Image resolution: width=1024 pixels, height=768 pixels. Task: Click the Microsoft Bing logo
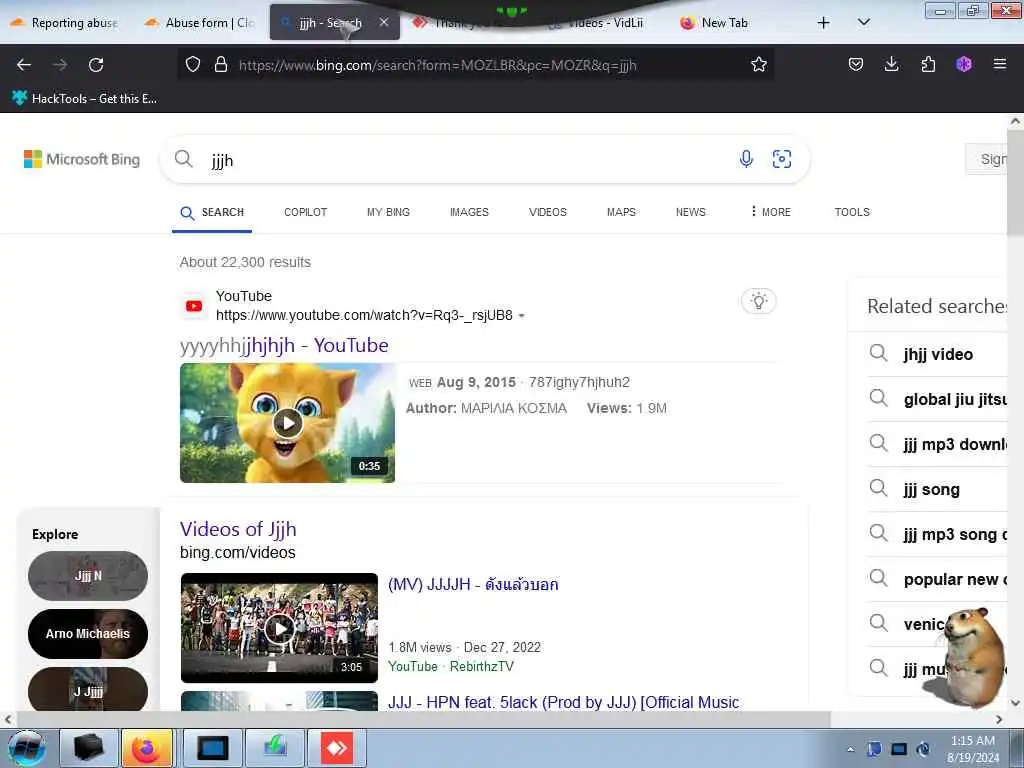tap(82, 159)
